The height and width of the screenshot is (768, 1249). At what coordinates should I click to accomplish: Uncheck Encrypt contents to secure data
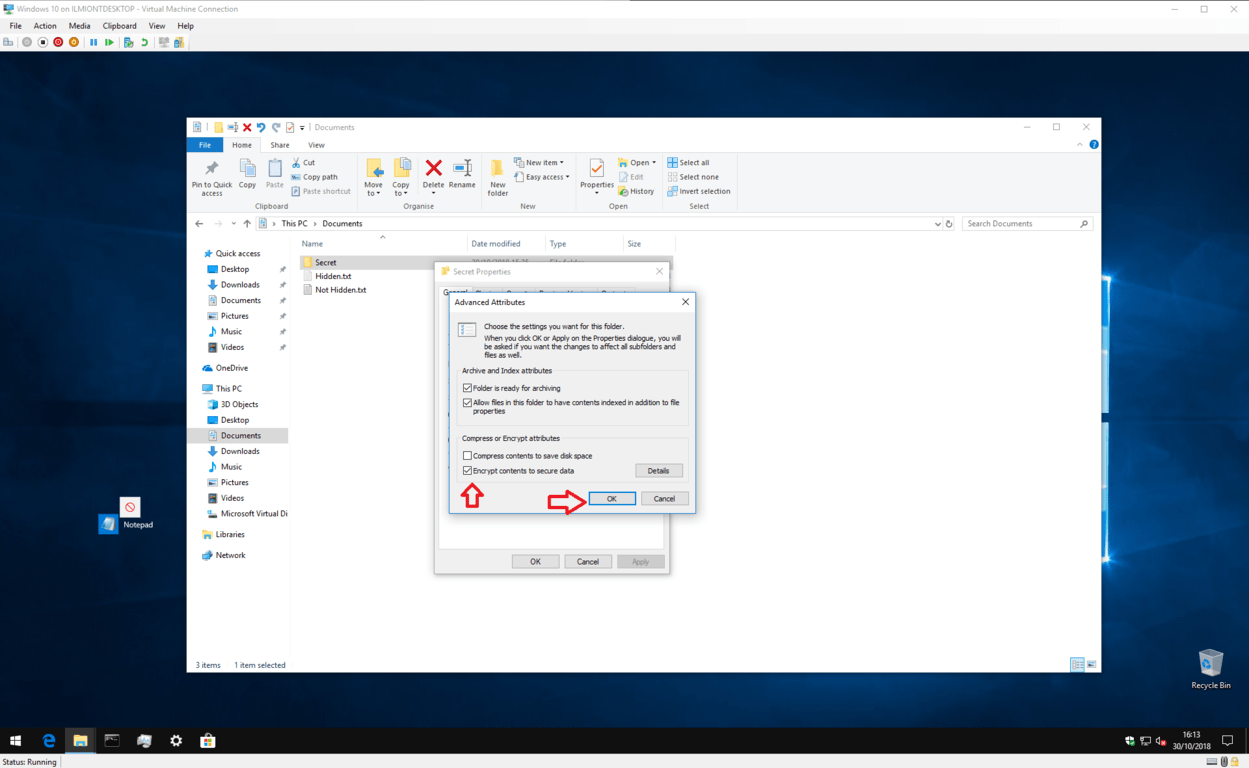[x=467, y=471]
